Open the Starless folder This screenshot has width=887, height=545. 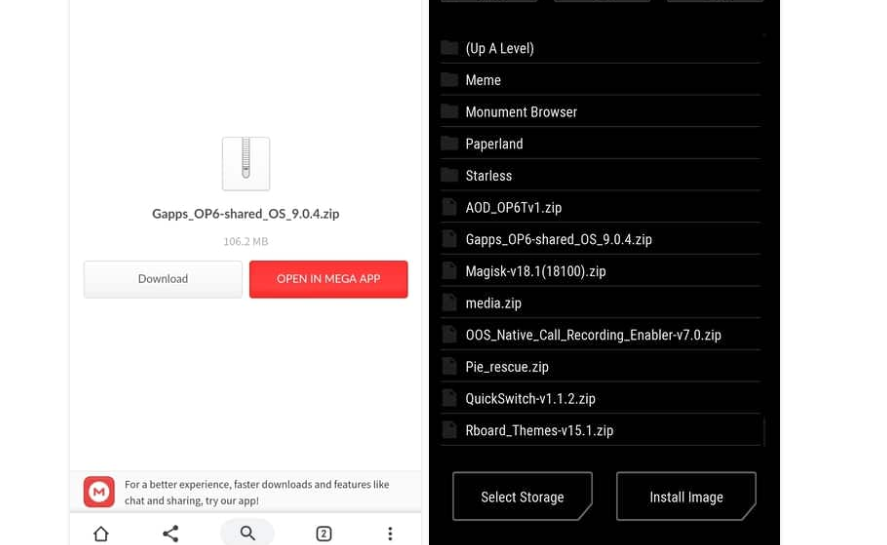(x=488, y=176)
